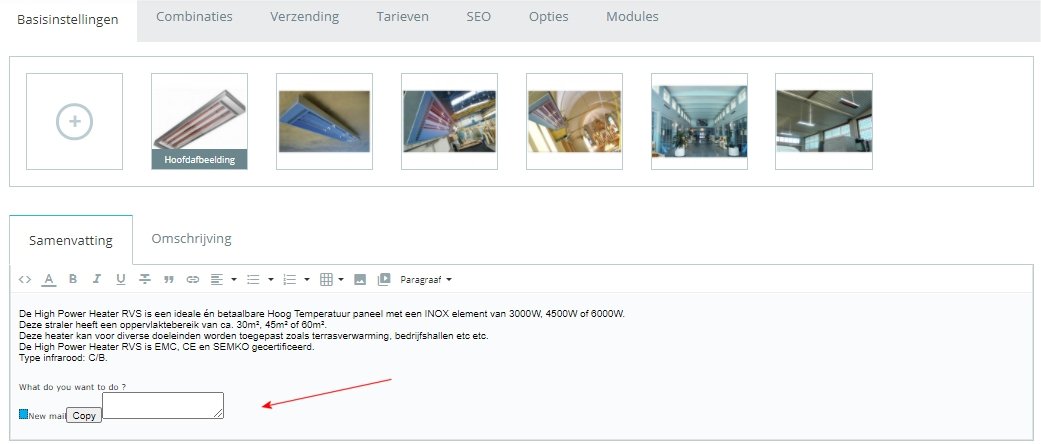
Task: Select the blue ceiling heater thumbnail
Action: pos(325,121)
